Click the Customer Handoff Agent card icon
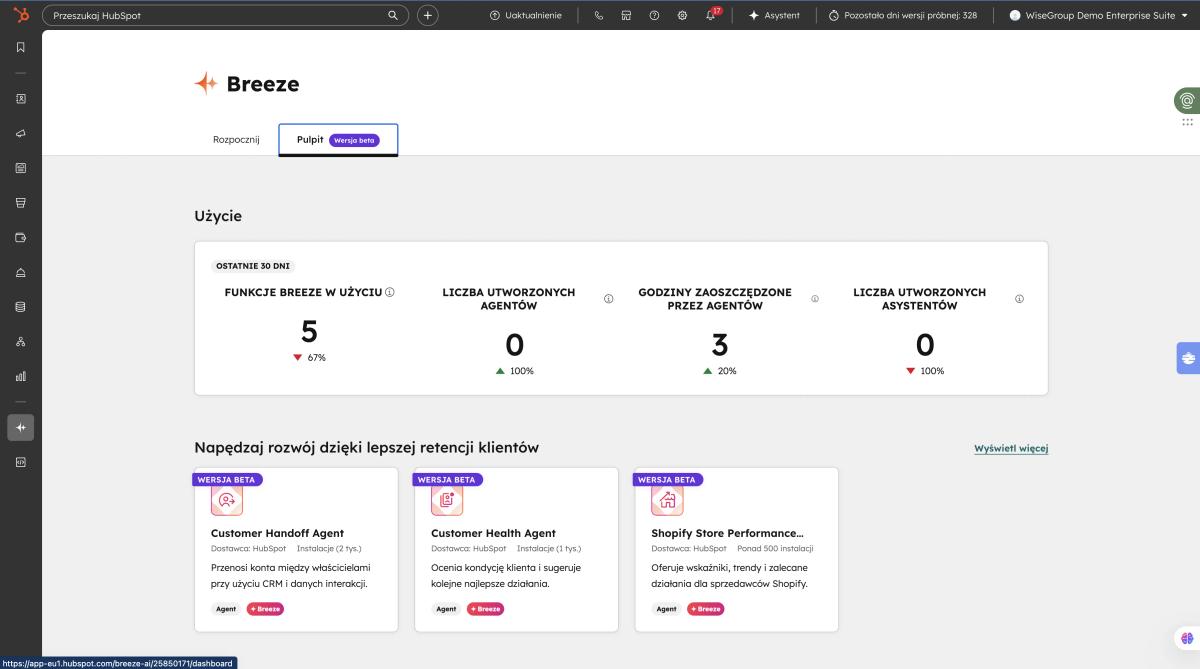The height and width of the screenshot is (669, 1200). pyautogui.click(x=227, y=500)
